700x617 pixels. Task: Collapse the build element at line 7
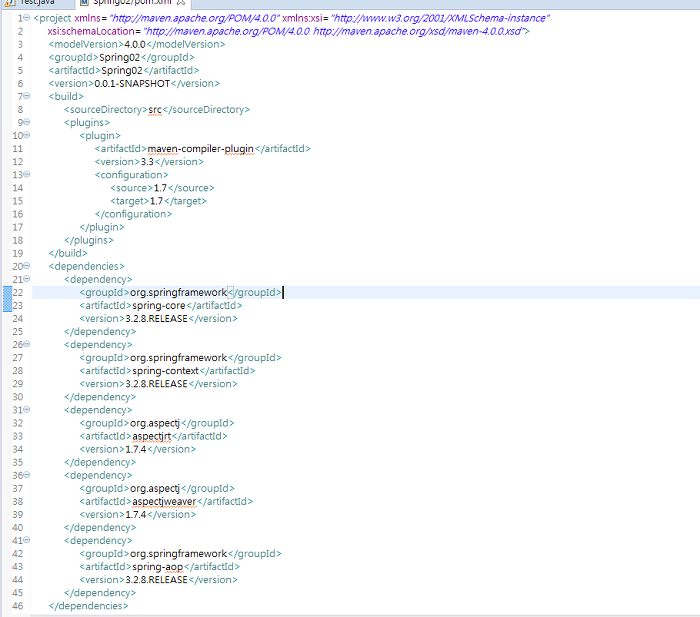(26, 96)
